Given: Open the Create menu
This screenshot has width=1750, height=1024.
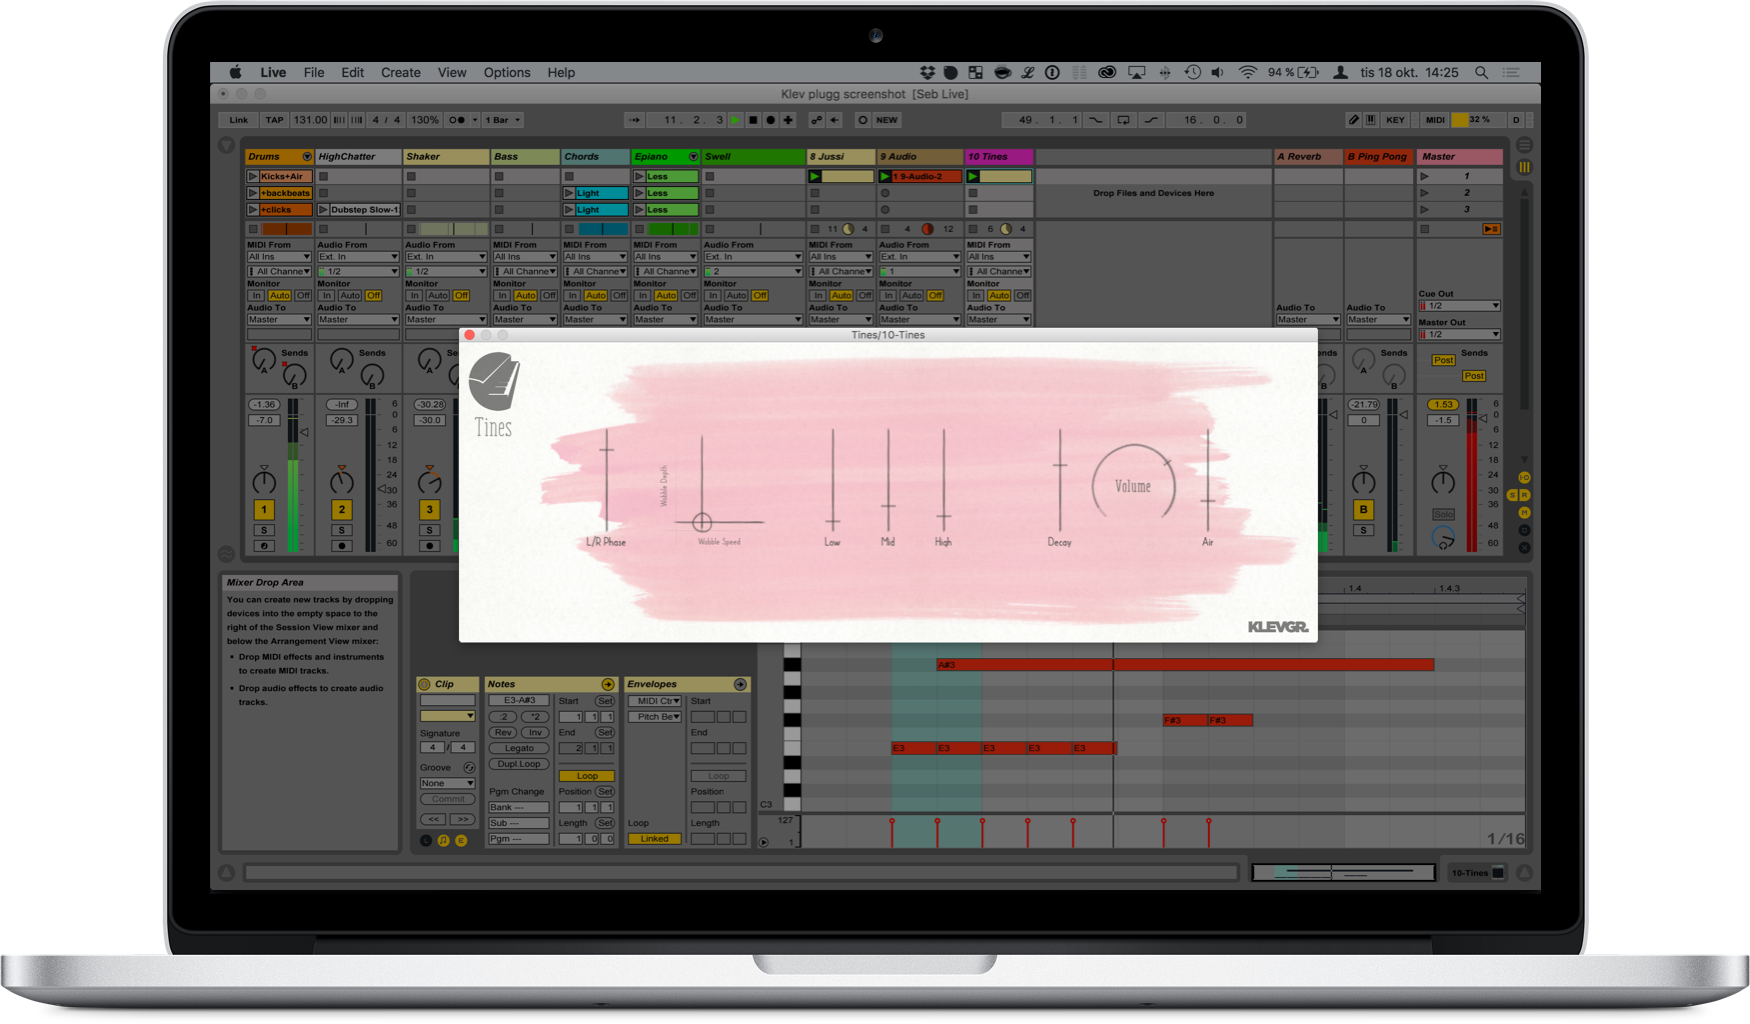Looking at the screenshot, I should pyautogui.click(x=401, y=73).
